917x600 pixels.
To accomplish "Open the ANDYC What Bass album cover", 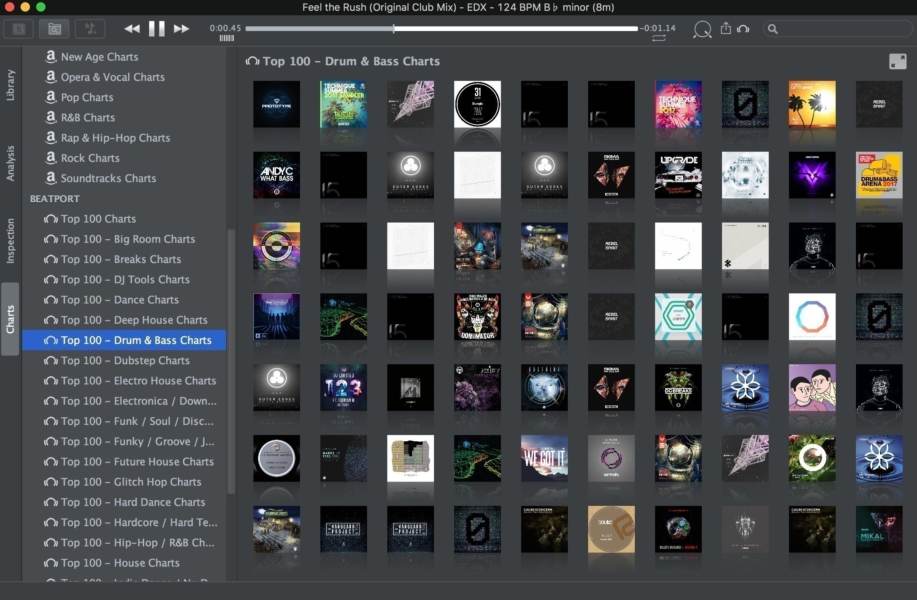I will pyautogui.click(x=277, y=175).
